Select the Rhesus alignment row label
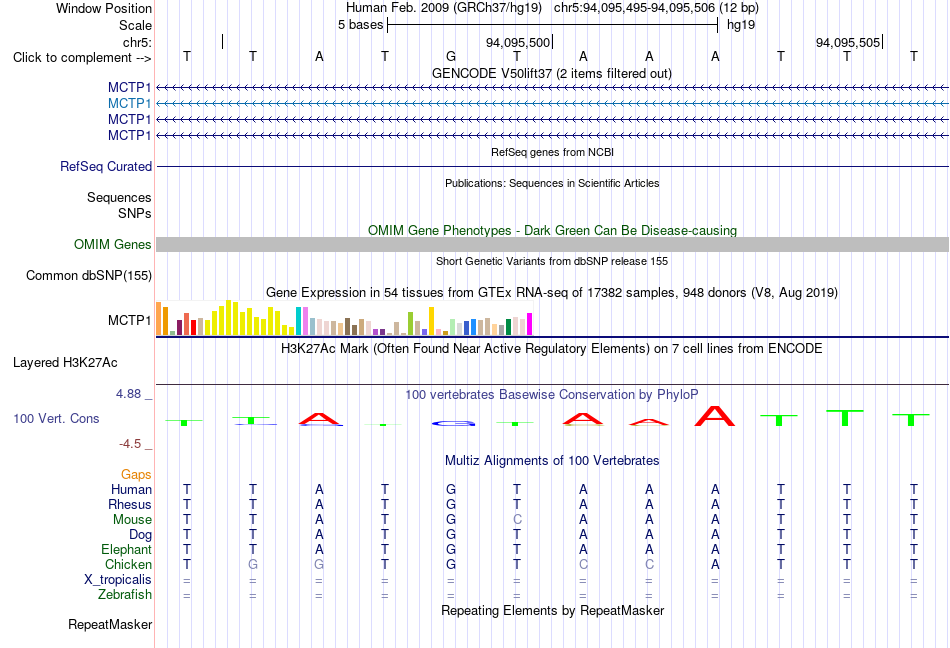Viewport: 950px width, 648px height. pos(130,504)
